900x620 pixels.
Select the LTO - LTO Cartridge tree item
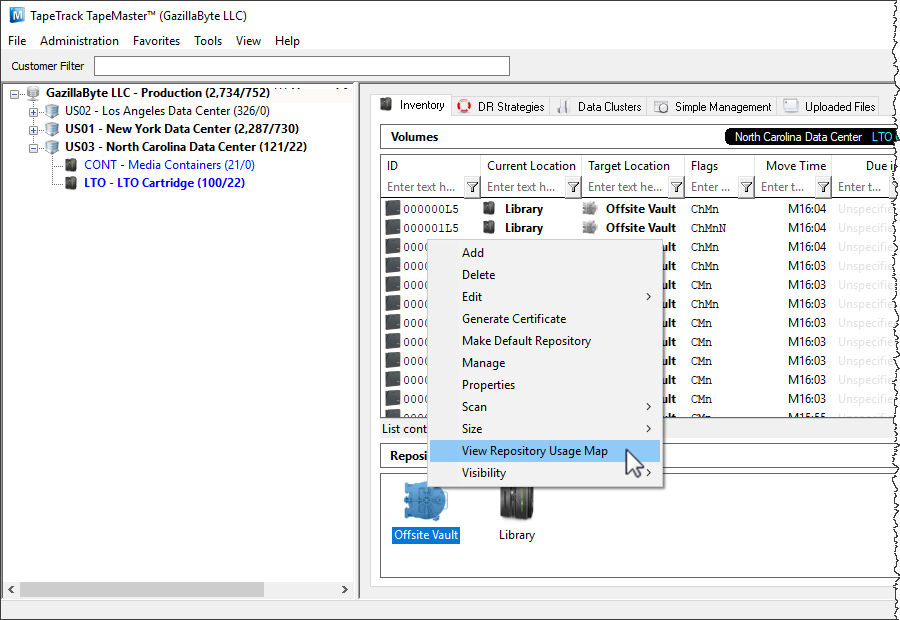click(x=165, y=183)
